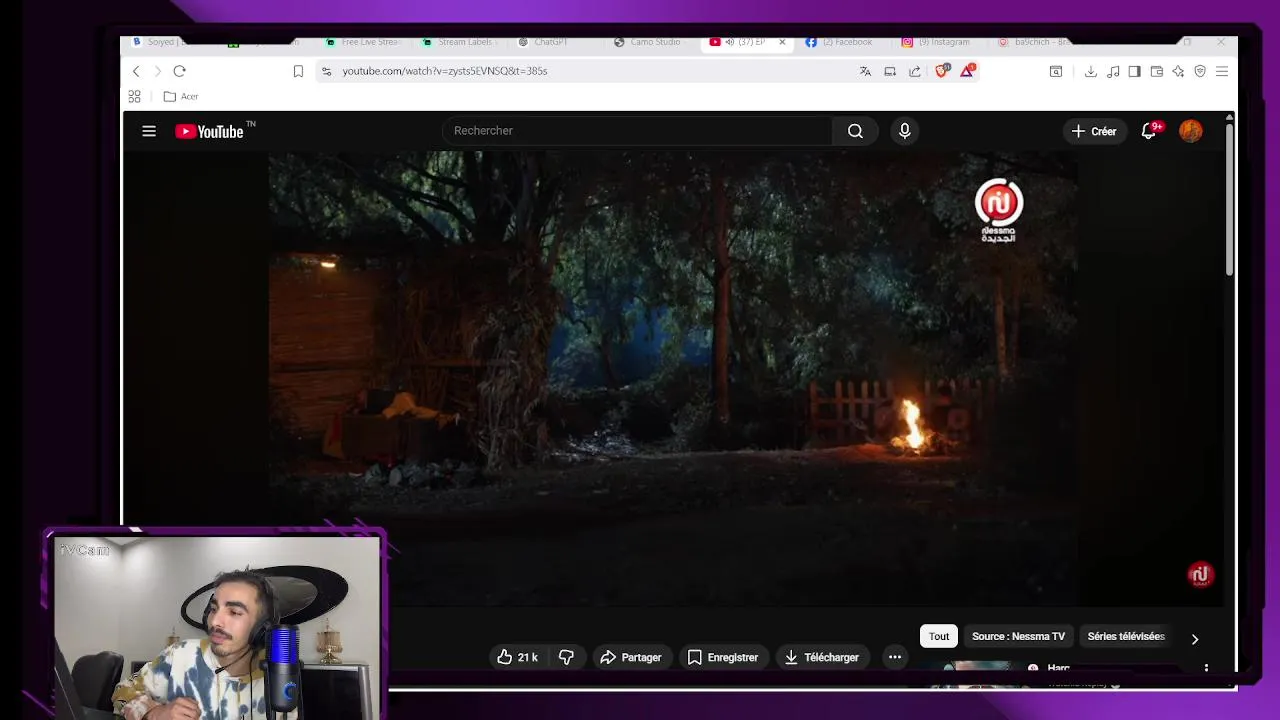1280x720 pixels.
Task: Open browser main hamburger menu
Action: click(x=1222, y=71)
